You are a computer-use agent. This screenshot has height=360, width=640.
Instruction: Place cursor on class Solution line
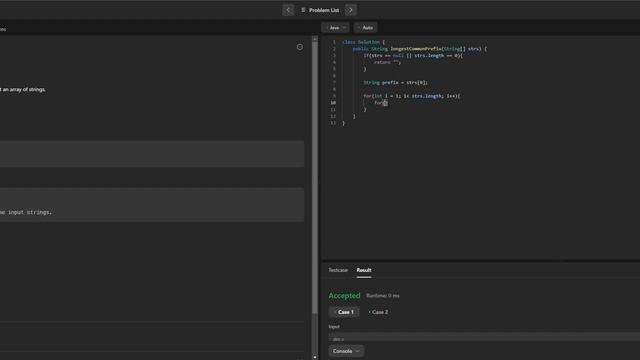tap(363, 42)
